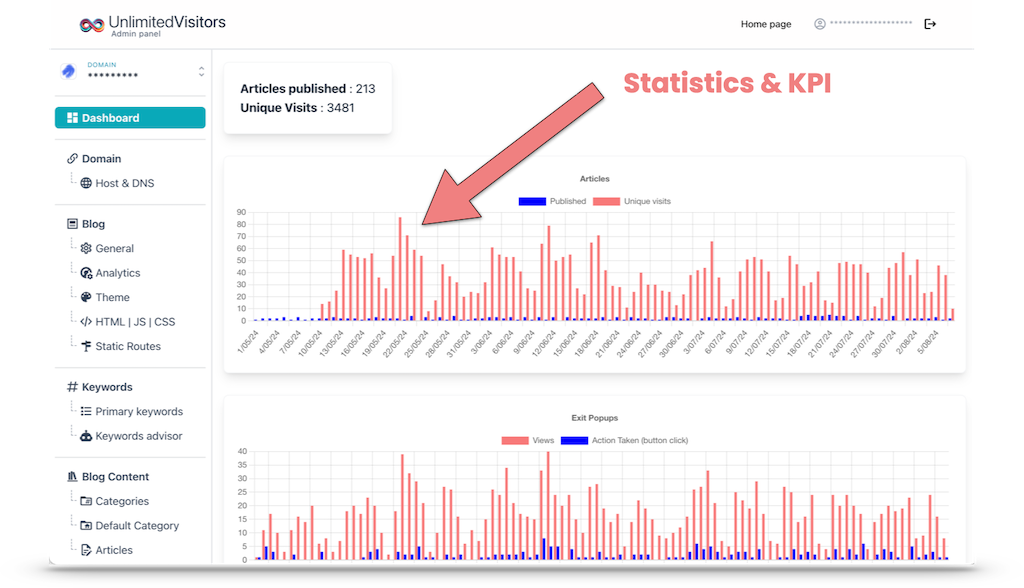
Task: Select the Dashboard menu item
Action: point(130,118)
